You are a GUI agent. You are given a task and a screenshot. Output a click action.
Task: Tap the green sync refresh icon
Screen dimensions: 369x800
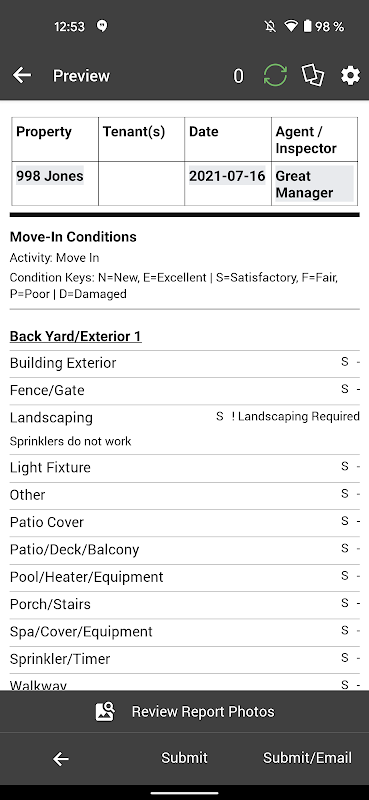[275, 76]
